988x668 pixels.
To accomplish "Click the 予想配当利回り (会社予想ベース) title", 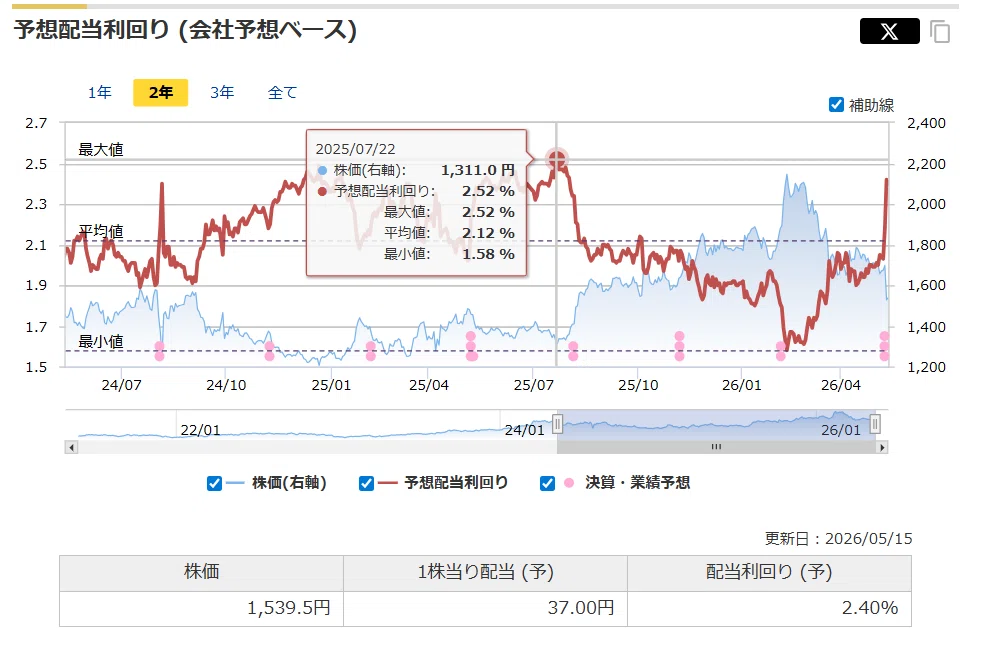I will click(185, 30).
